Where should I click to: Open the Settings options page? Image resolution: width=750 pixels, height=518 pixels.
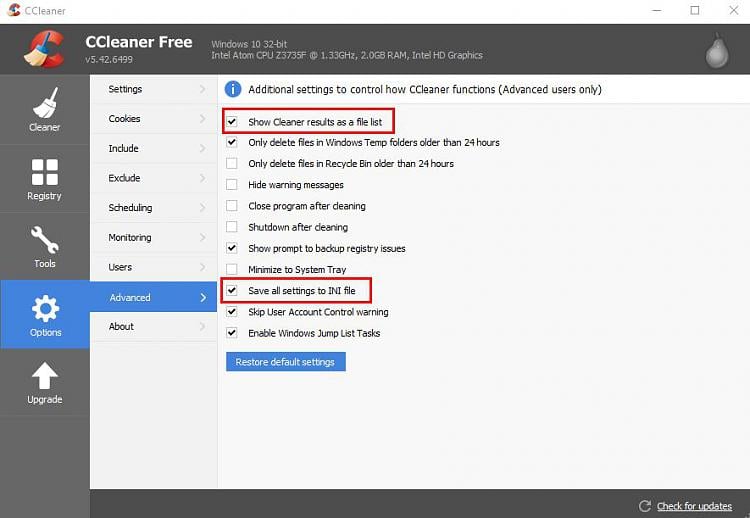click(154, 89)
